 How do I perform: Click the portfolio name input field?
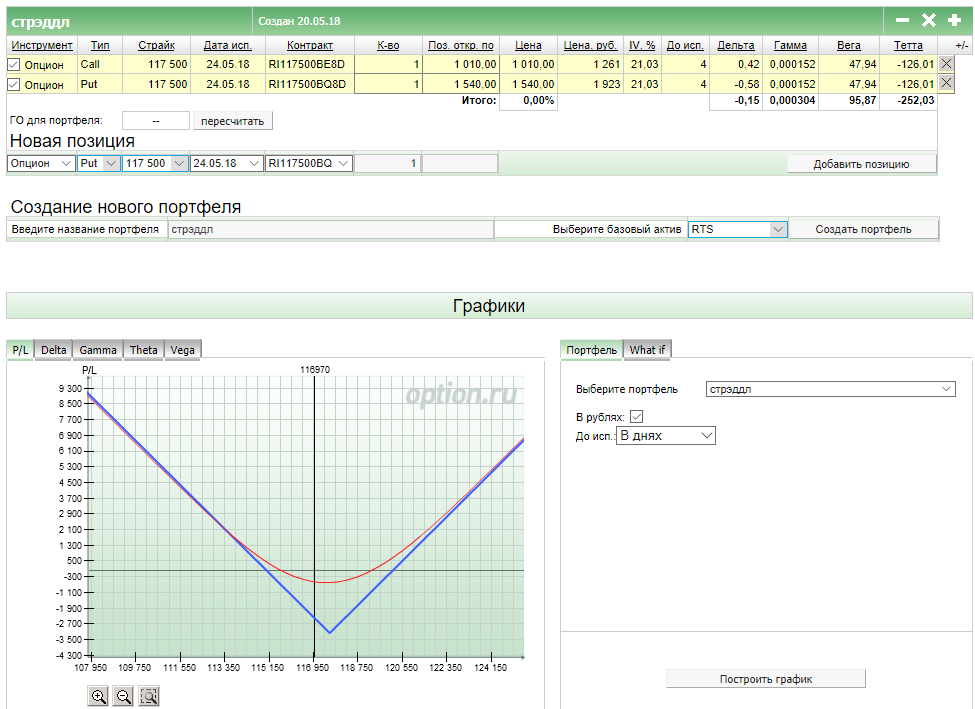click(330, 229)
